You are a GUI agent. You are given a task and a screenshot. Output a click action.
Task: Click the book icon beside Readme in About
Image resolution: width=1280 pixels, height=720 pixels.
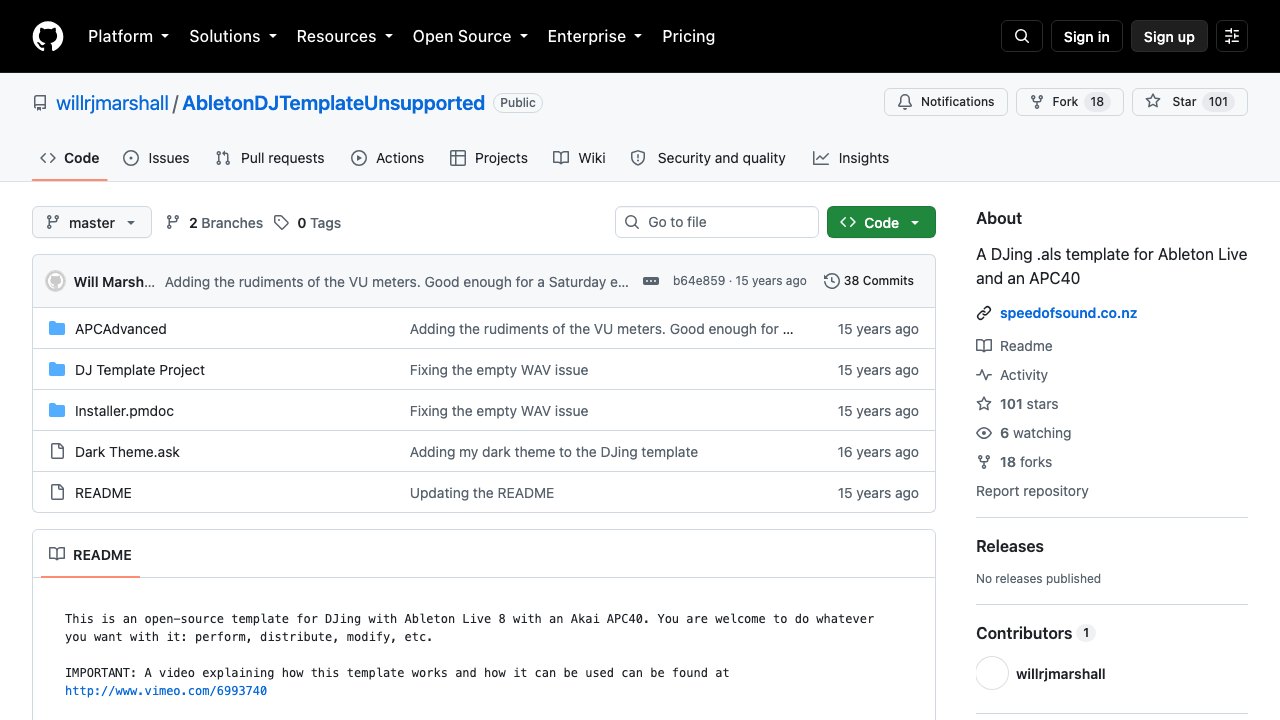[x=984, y=346]
